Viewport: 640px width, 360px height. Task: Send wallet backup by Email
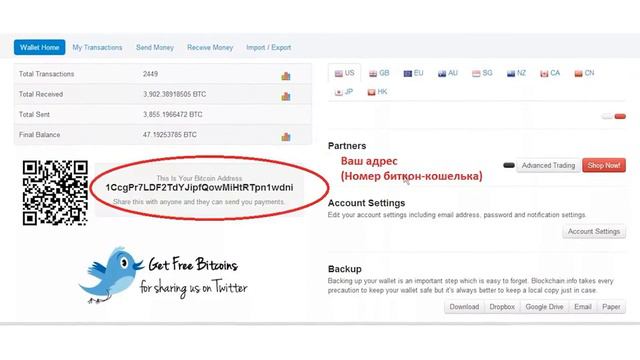[583, 307]
